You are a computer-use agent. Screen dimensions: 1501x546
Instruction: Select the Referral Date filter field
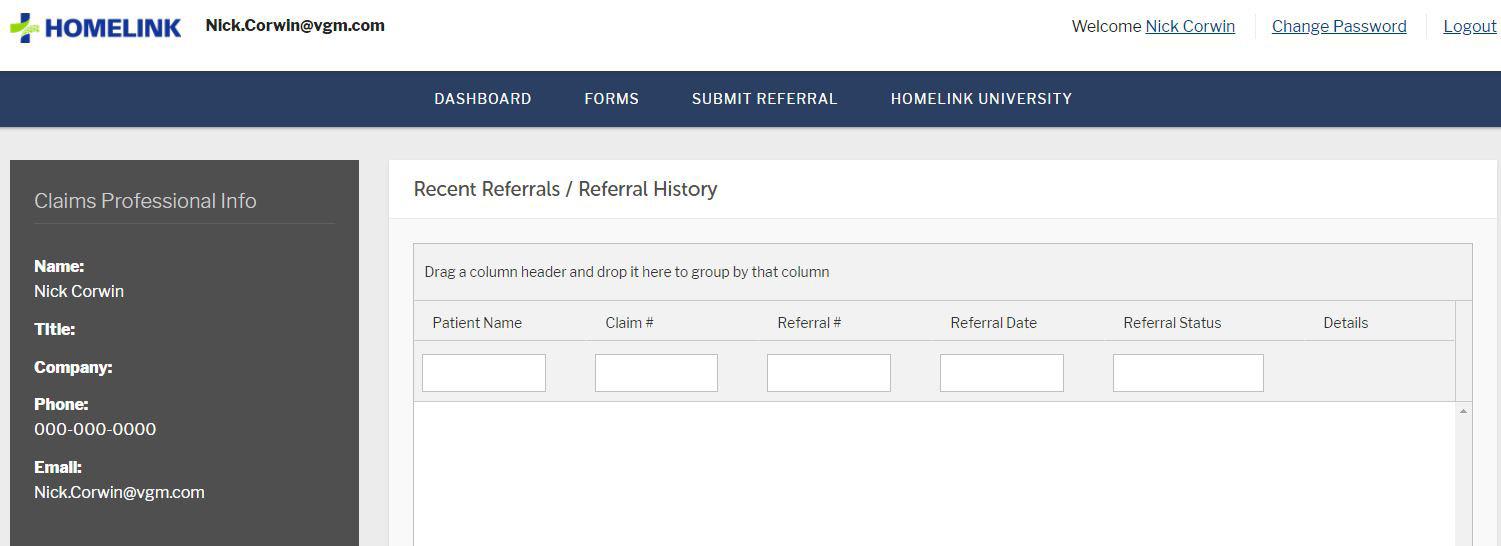click(1001, 373)
